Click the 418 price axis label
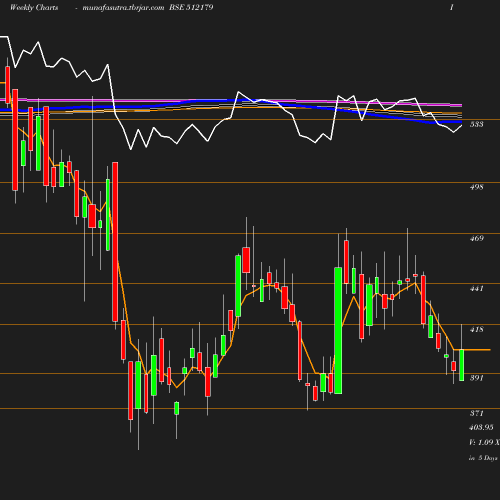500x500 pixels. [x=476, y=329]
